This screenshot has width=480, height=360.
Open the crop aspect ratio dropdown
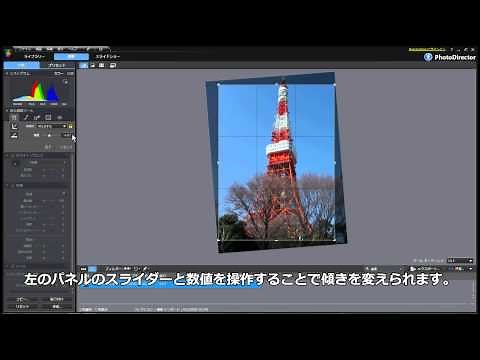[x=52, y=126]
